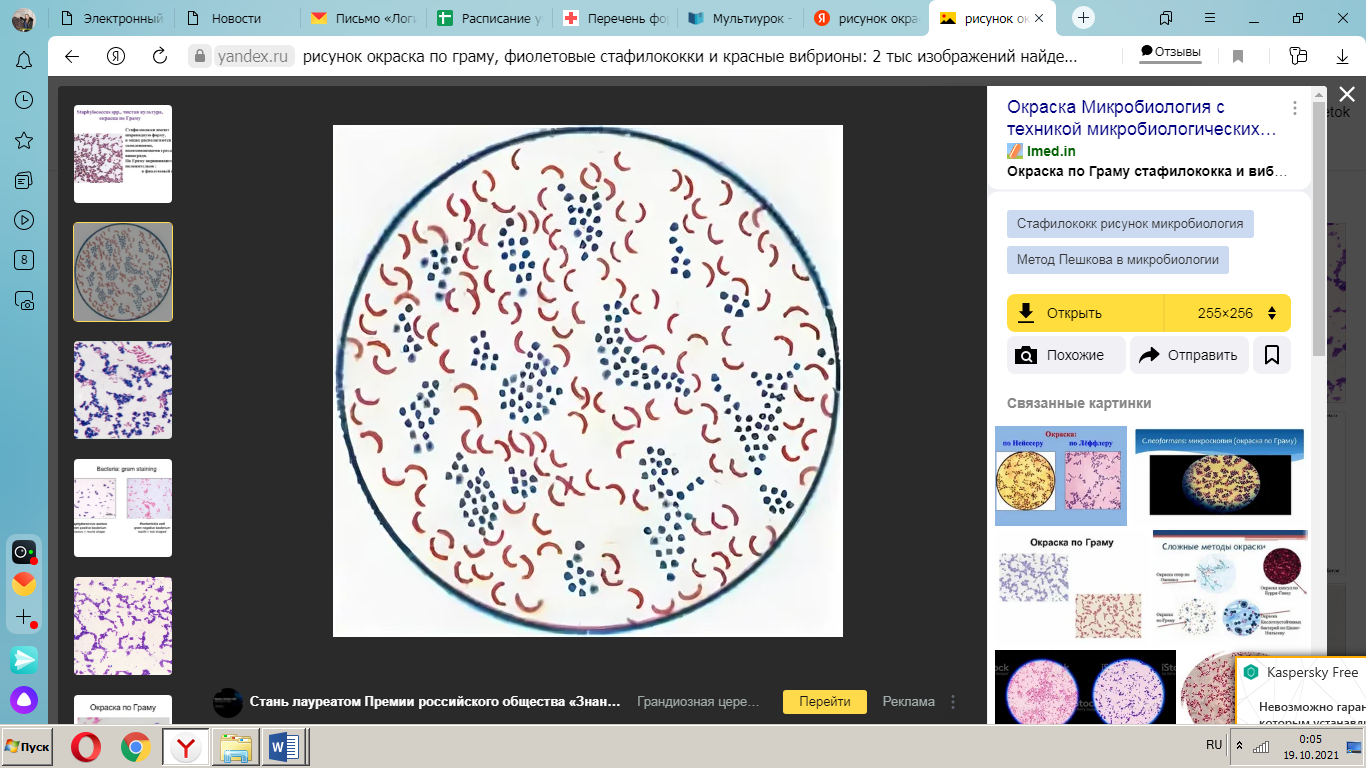Switch to the Новости tab
The height and width of the screenshot is (768, 1366).
pos(237,18)
